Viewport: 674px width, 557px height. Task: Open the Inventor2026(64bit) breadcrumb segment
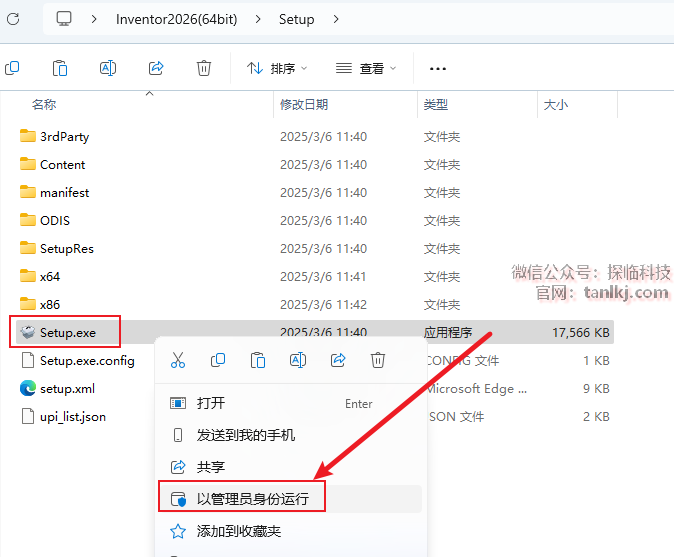(176, 19)
